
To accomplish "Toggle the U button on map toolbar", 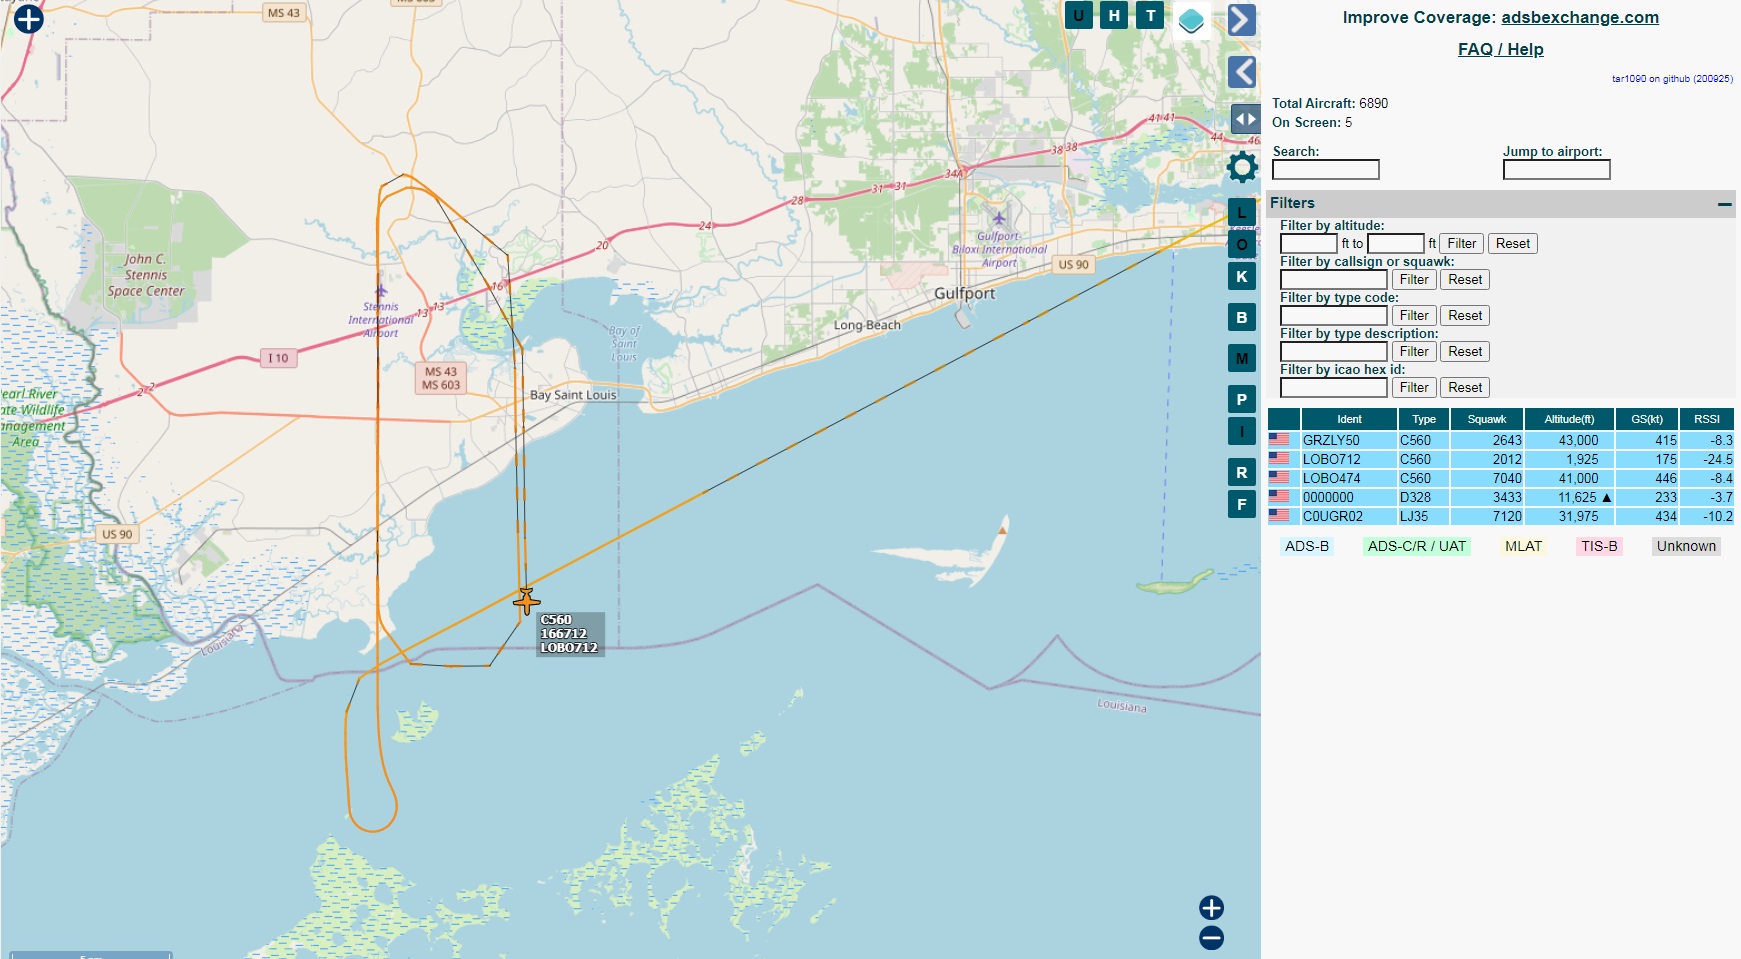I will pos(1078,15).
